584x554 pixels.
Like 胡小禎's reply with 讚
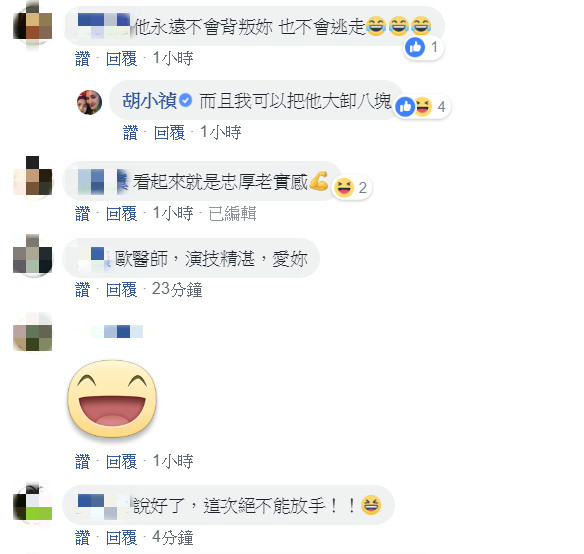[x=130, y=132]
